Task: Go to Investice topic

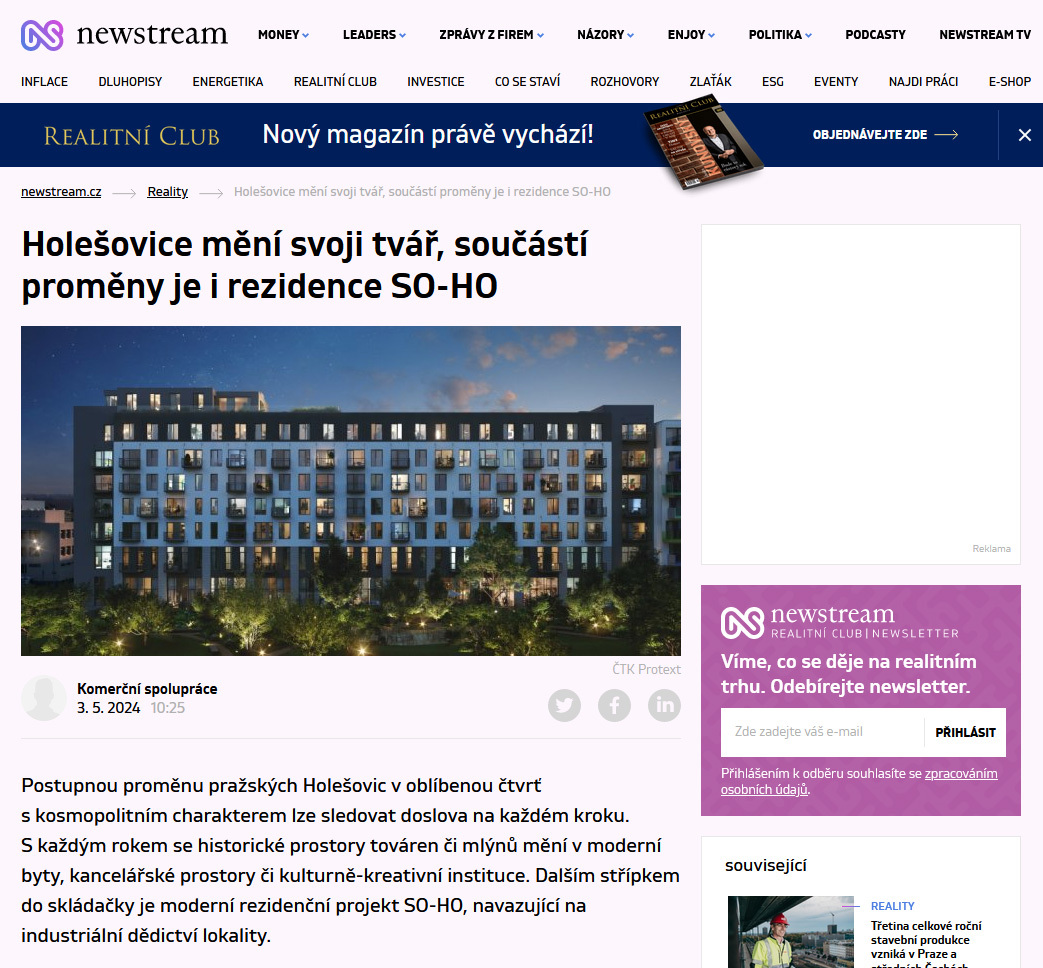Action: (436, 82)
